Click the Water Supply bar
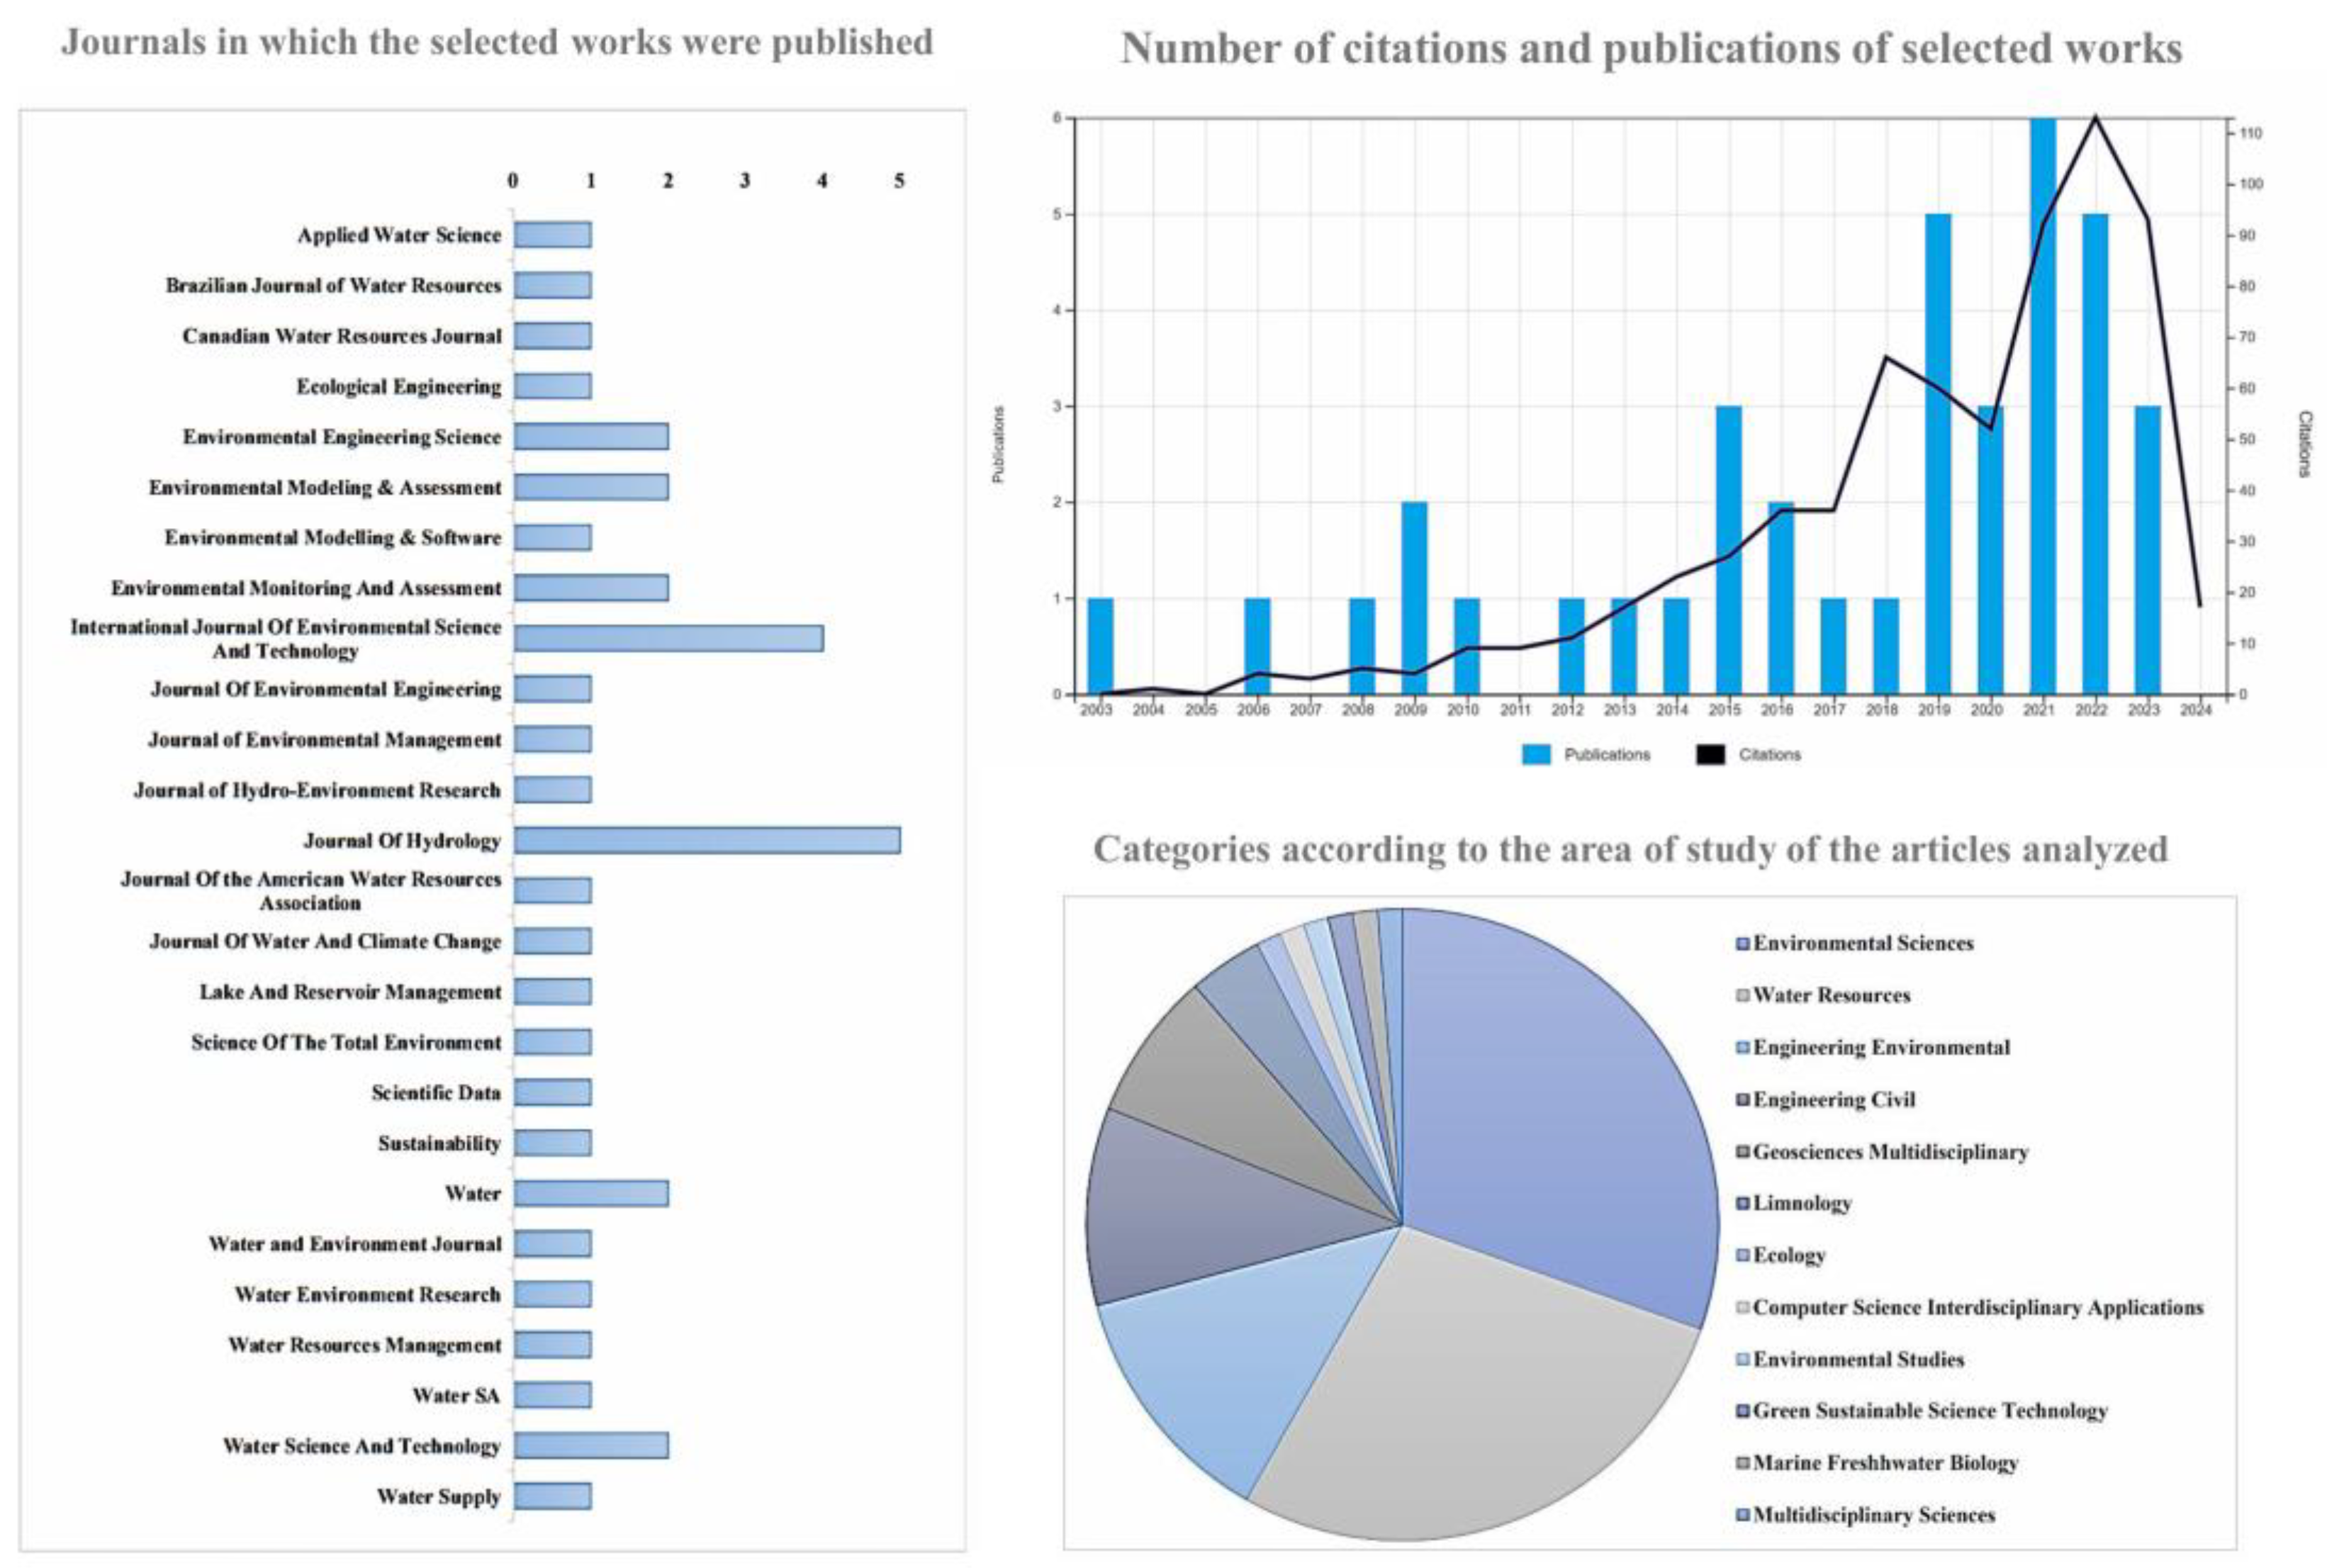Image resolution: width=2327 pixels, height=1568 pixels. click(x=552, y=1496)
